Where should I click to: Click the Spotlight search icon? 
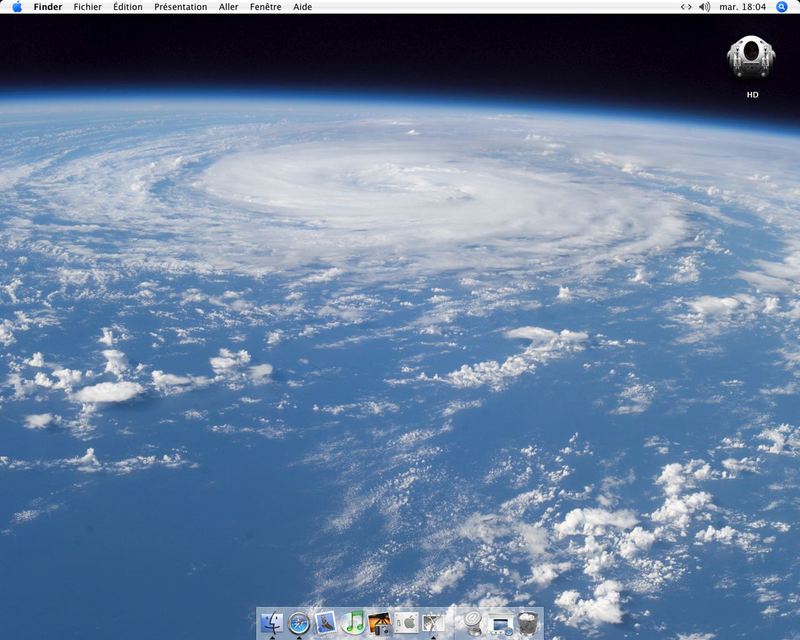781,7
